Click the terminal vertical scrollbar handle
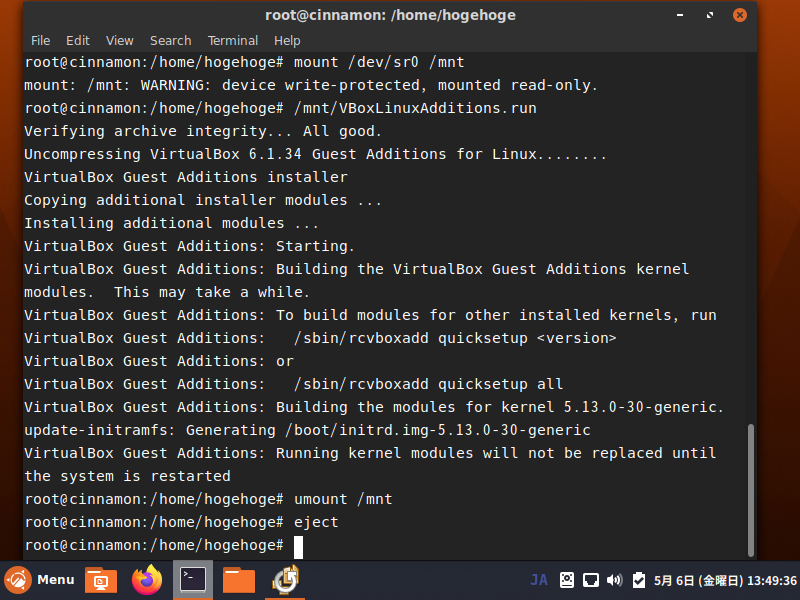The width and height of the screenshot is (800, 600). click(x=751, y=490)
